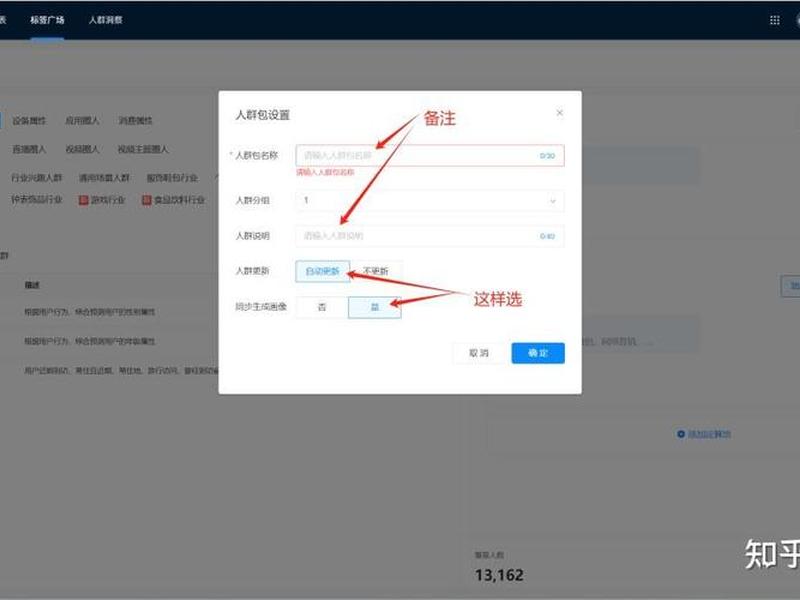This screenshot has width=800, height=600.
Task: Open the 人群分组 dropdown
Action: click(430, 201)
